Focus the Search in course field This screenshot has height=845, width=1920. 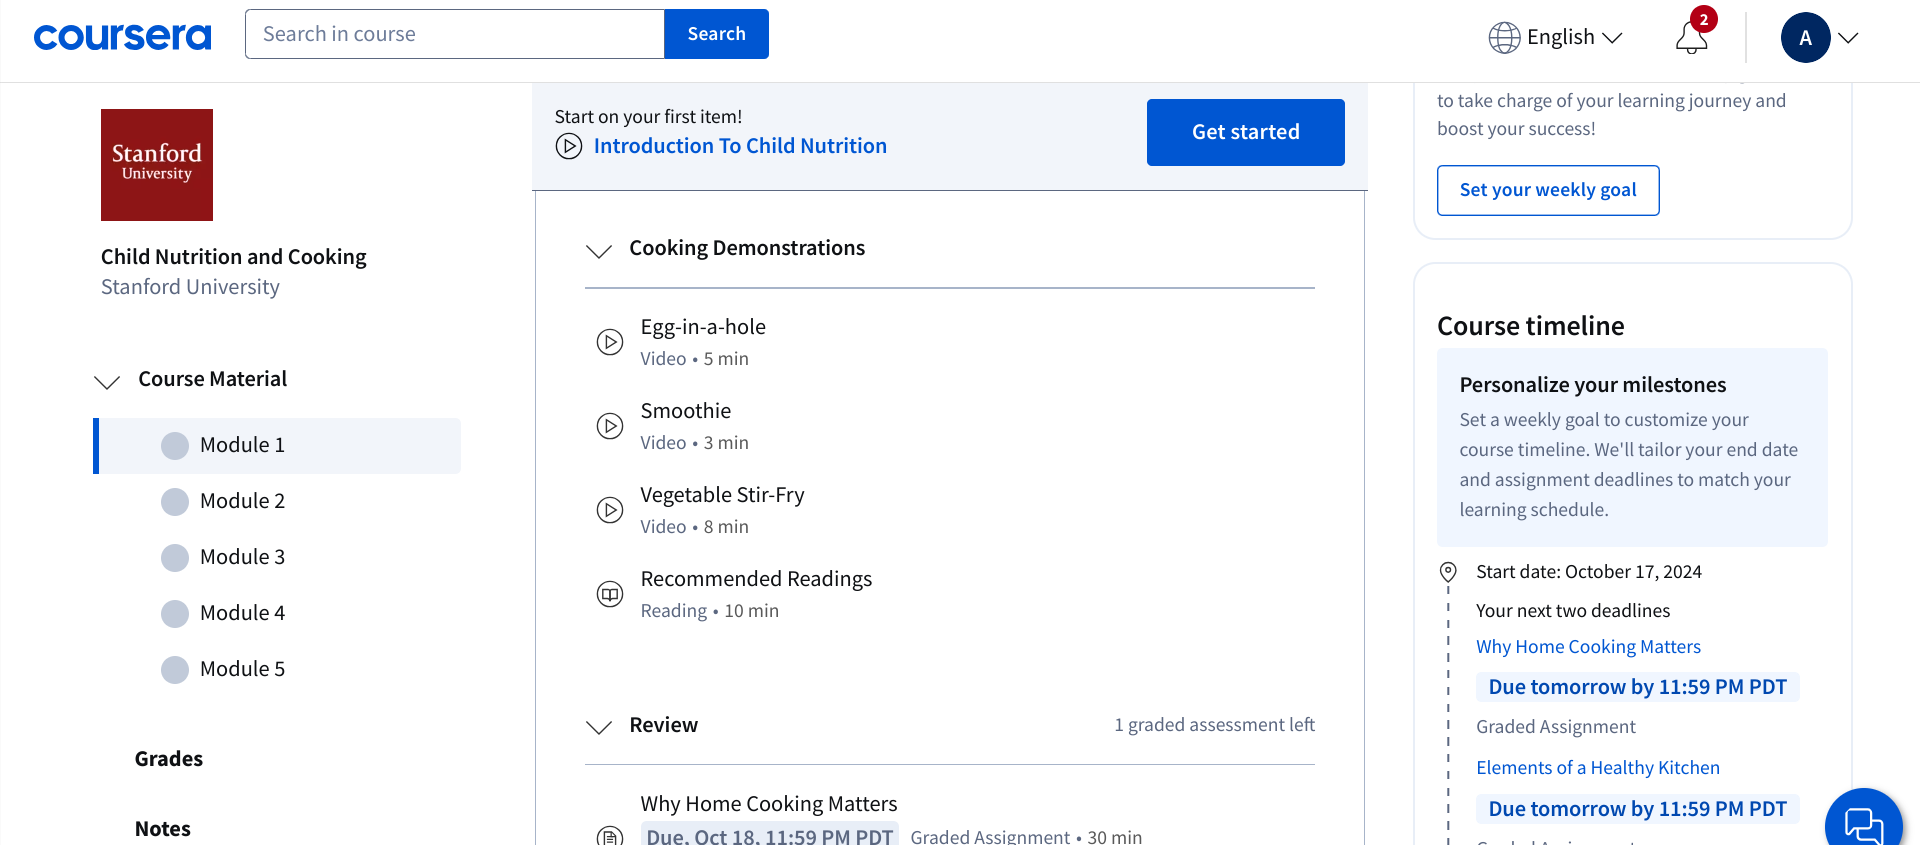(x=454, y=34)
